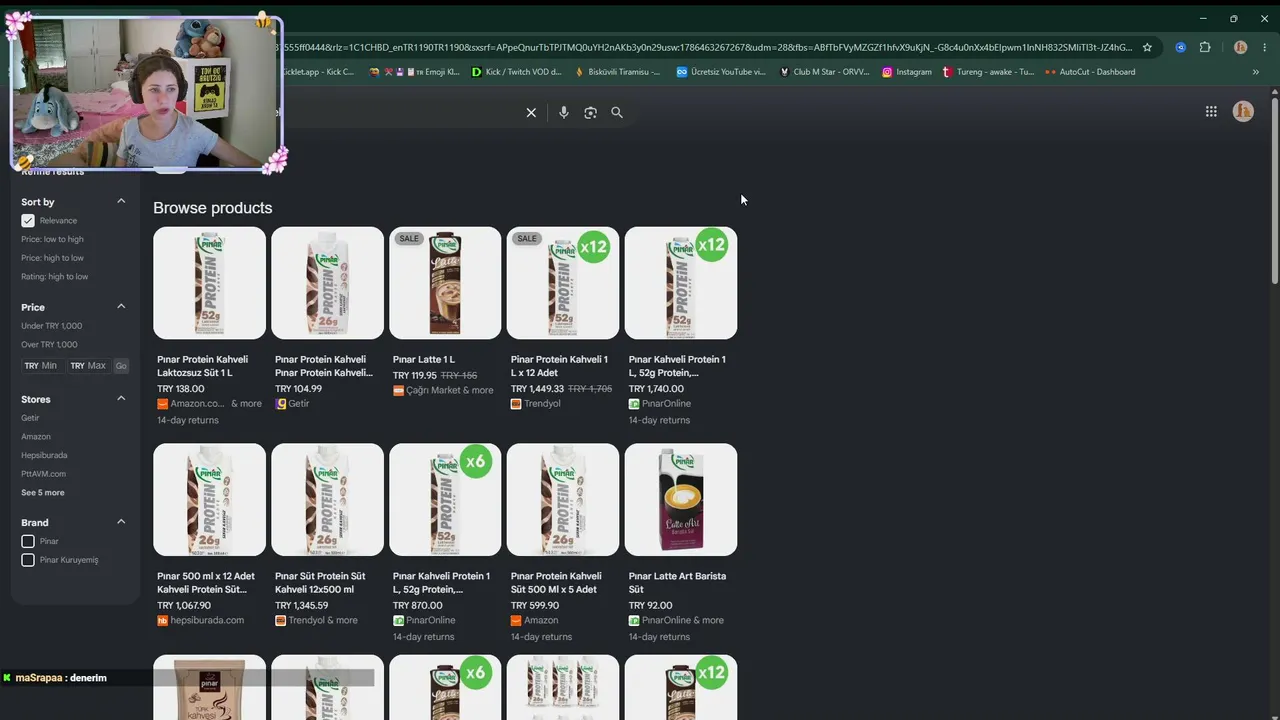The image size is (1280, 720).
Task: Open the Ücretsiz YouTube bookmark
Action: [x=721, y=72]
